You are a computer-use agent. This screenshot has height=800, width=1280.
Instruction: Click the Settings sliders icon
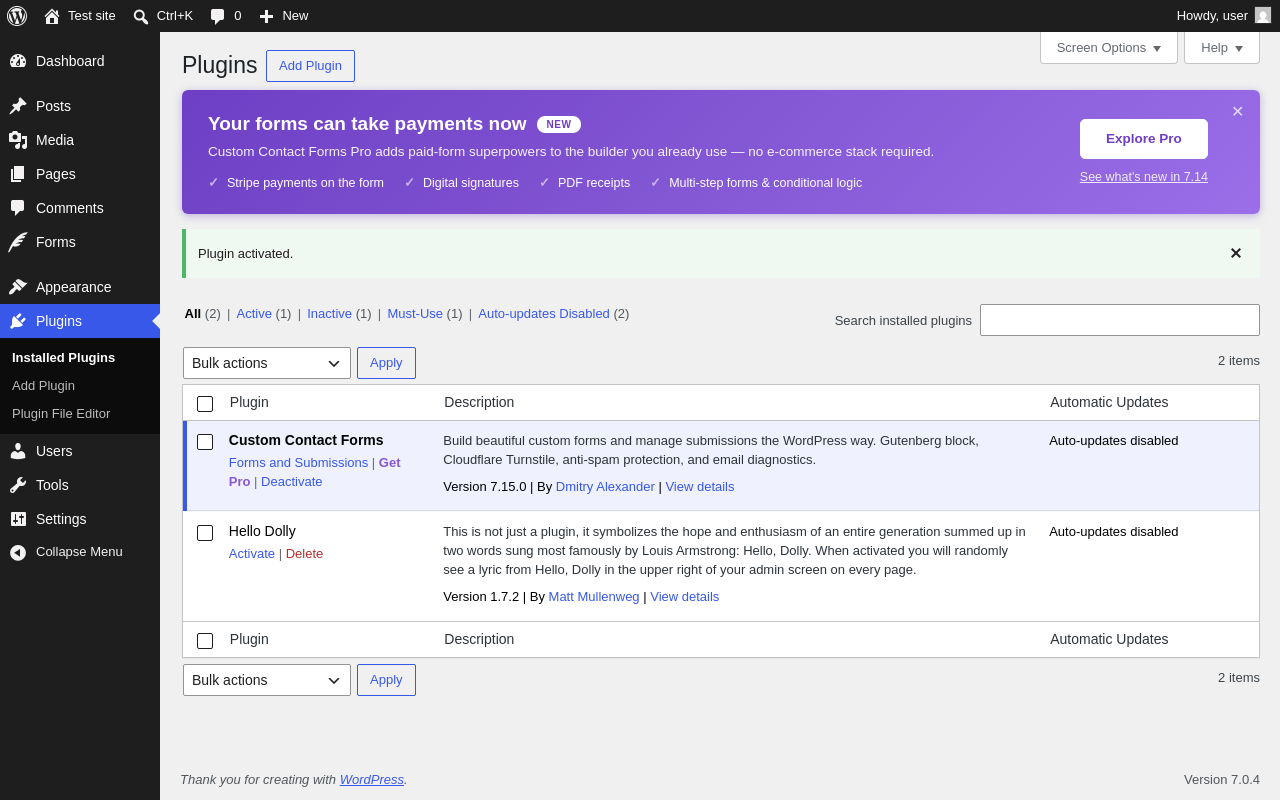pos(18,519)
